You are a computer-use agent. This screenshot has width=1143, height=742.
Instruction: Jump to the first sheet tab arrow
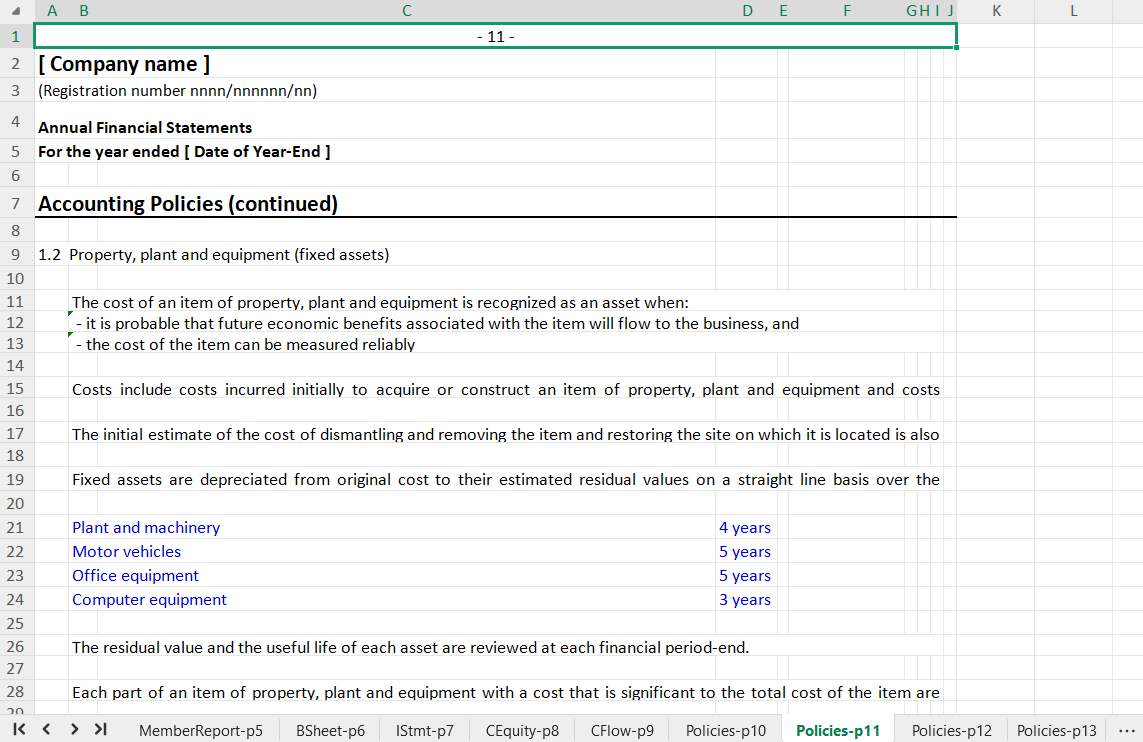[x=19, y=729]
